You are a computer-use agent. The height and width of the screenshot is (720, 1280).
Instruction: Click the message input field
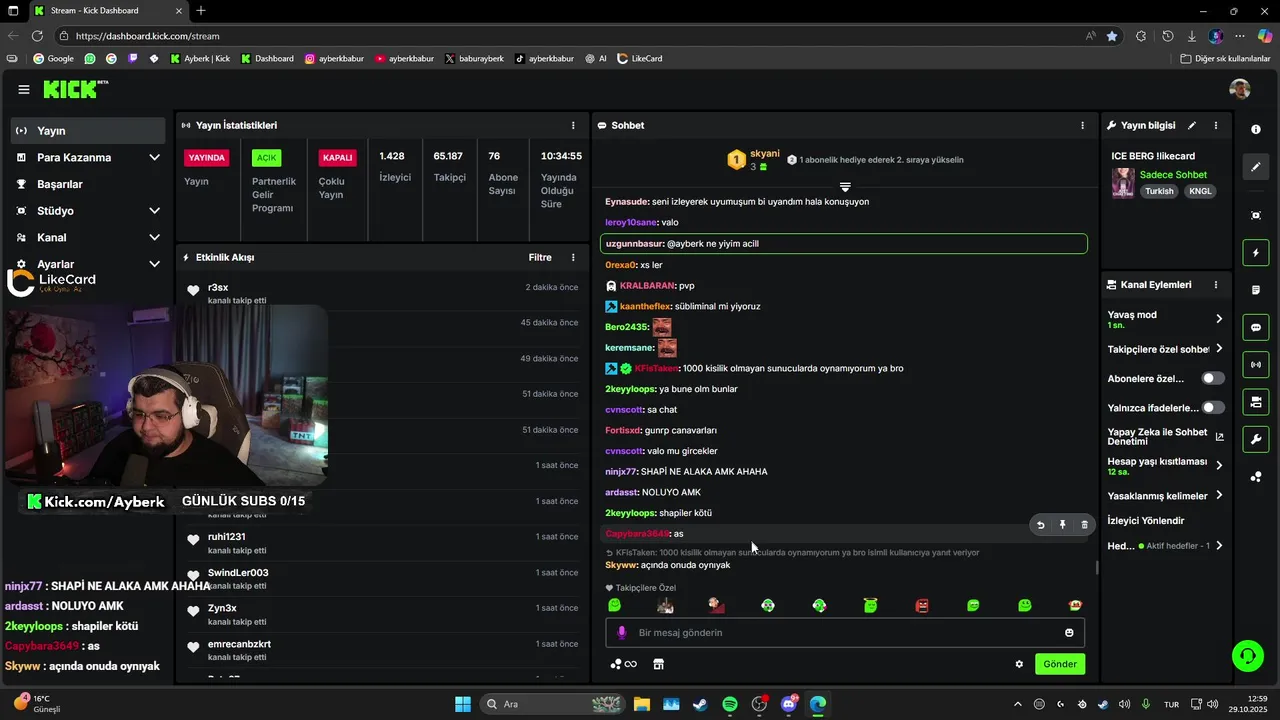(x=845, y=633)
